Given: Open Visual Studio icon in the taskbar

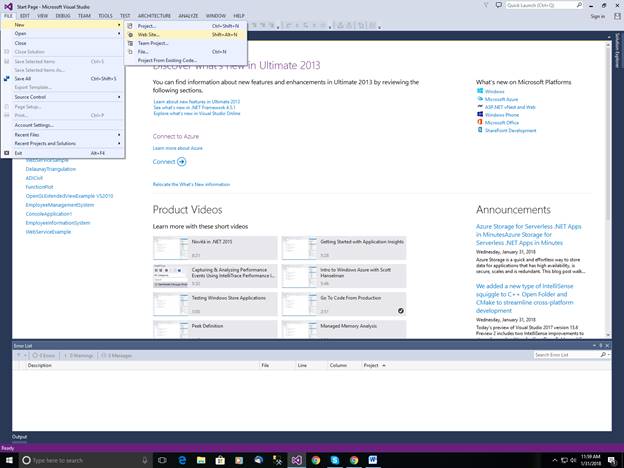Looking at the screenshot, I should pos(296,460).
